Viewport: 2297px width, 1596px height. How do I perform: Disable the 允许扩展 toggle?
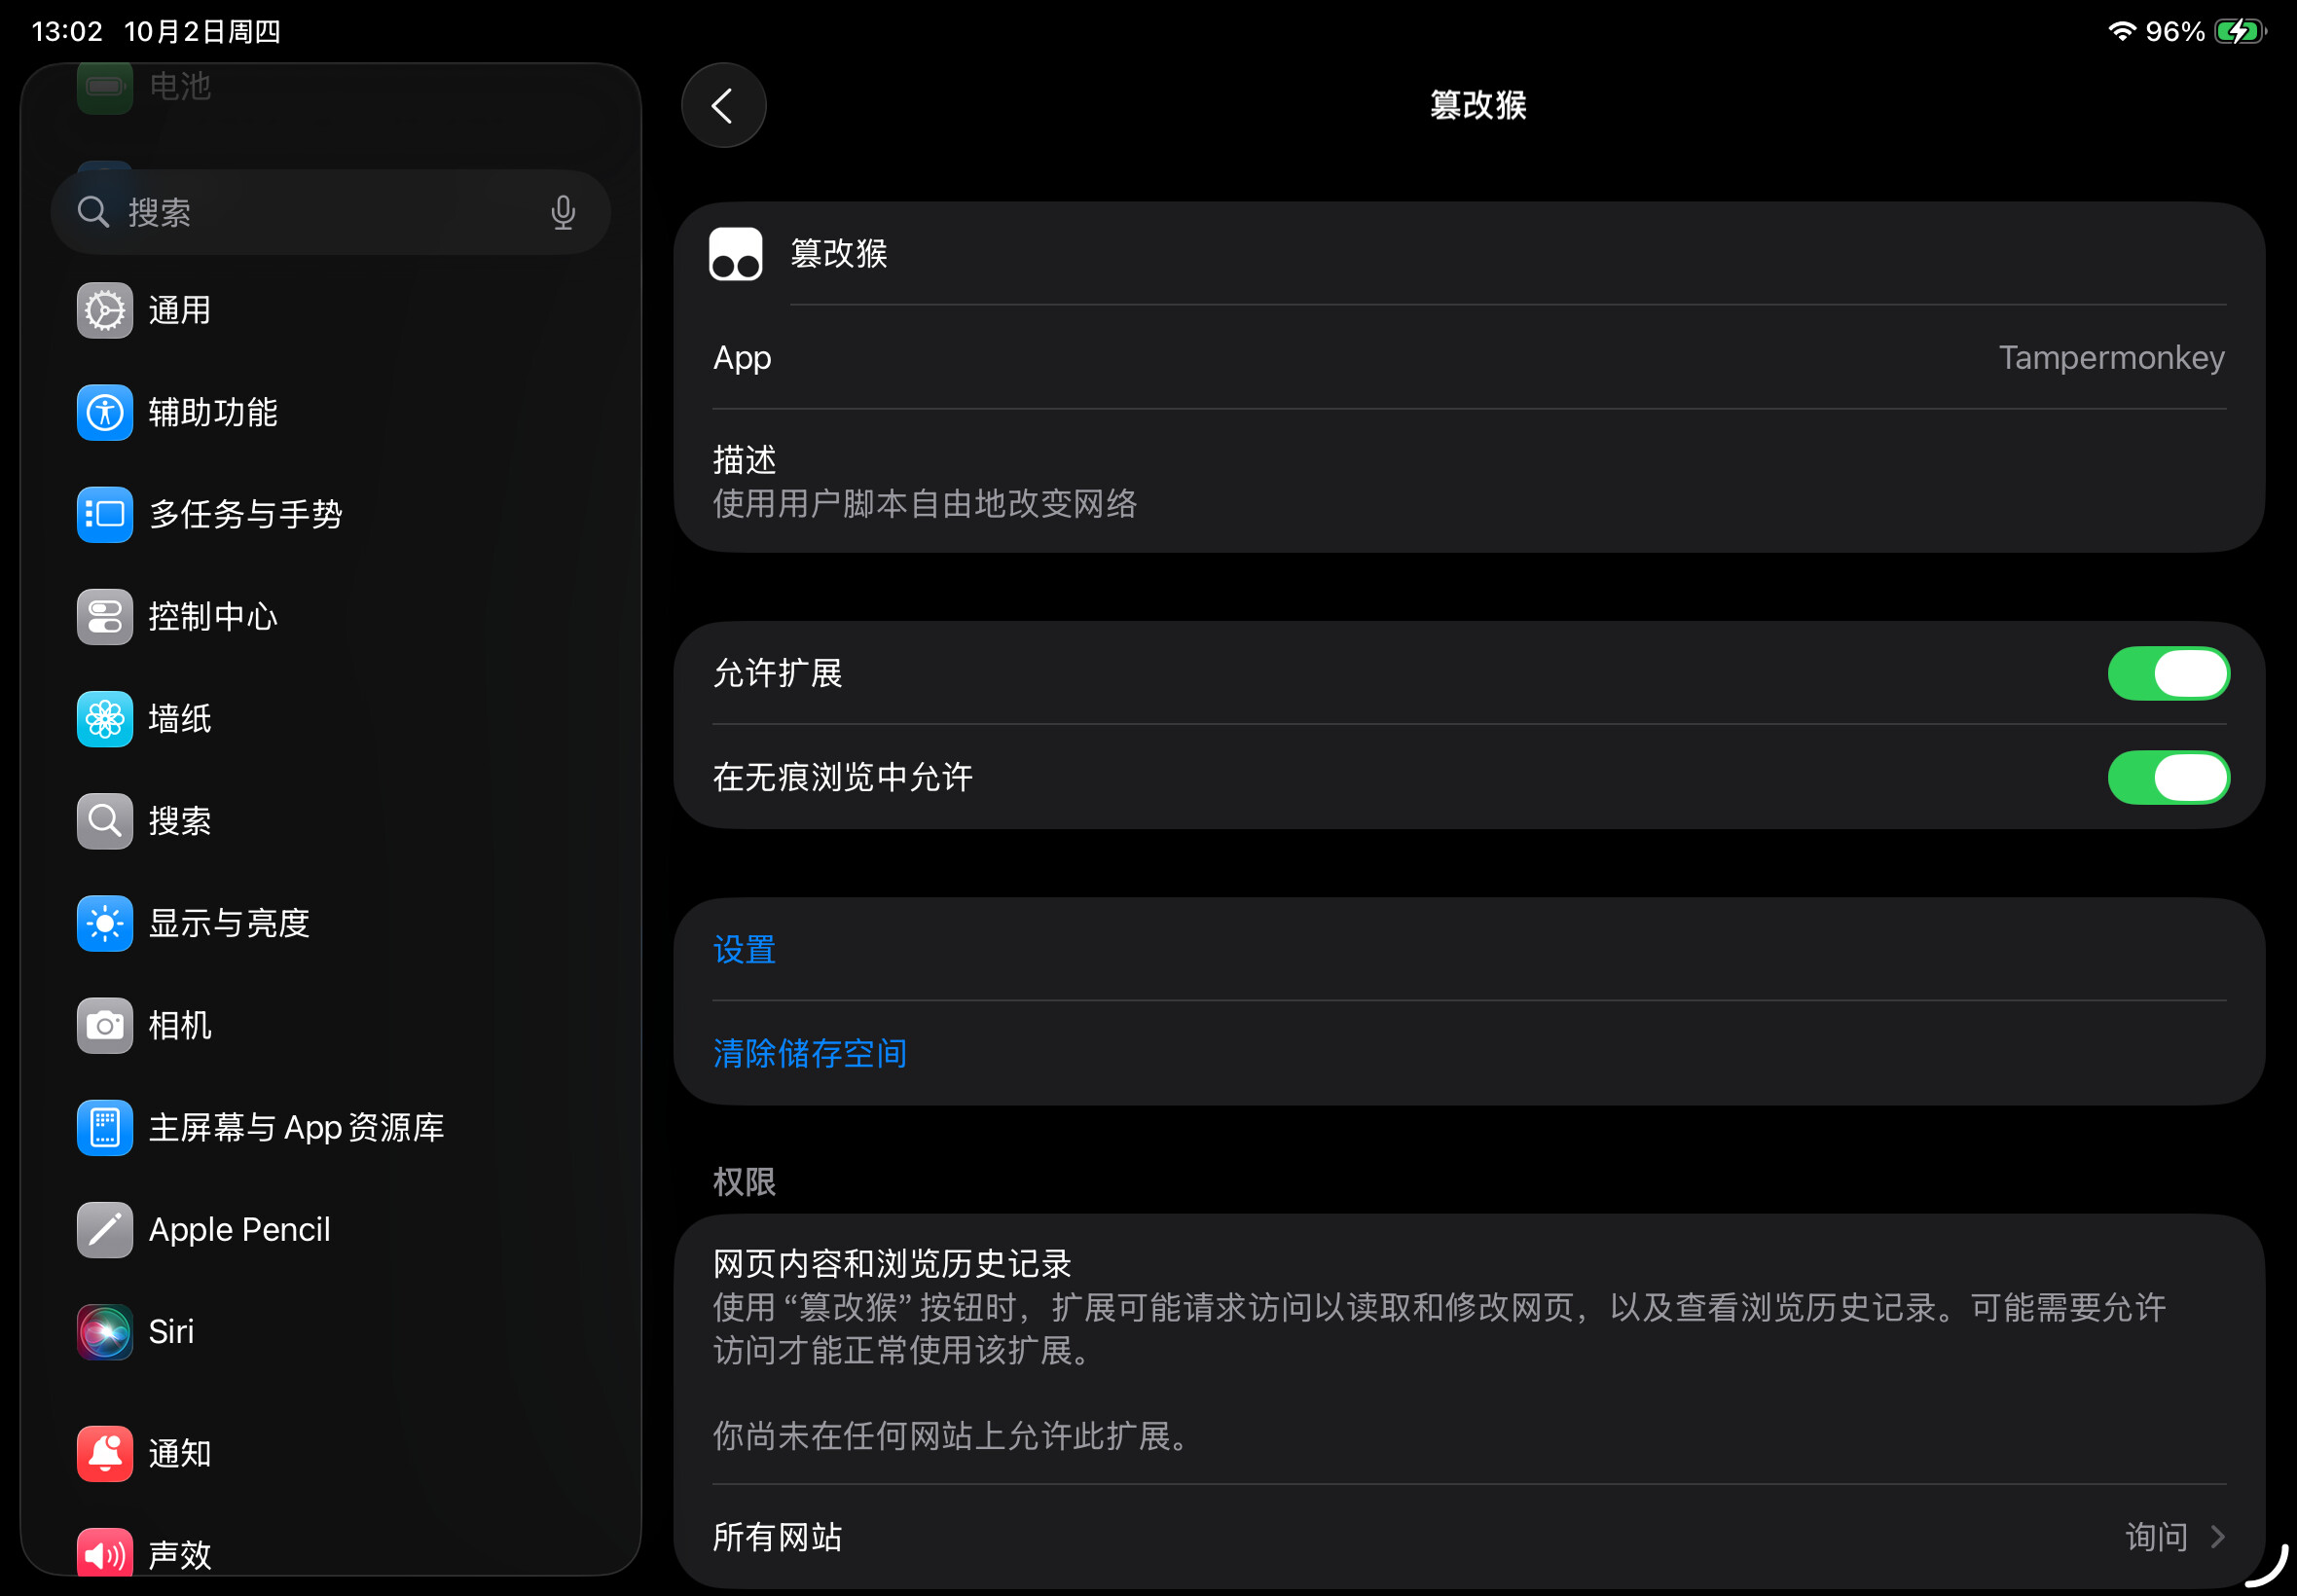(x=2167, y=673)
